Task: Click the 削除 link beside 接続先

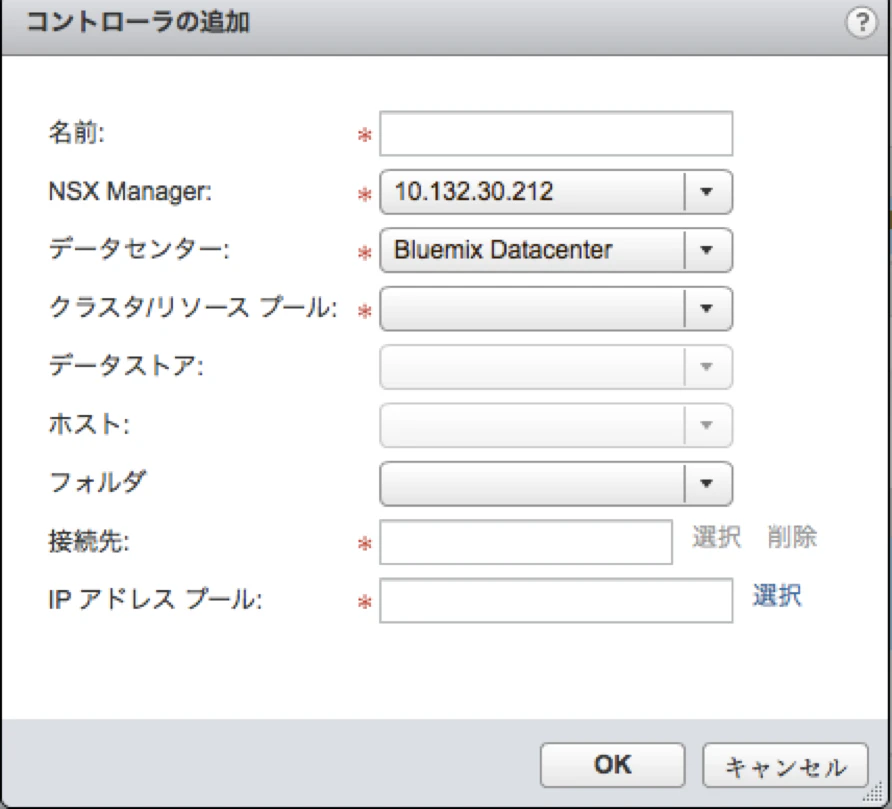Action: (x=792, y=538)
